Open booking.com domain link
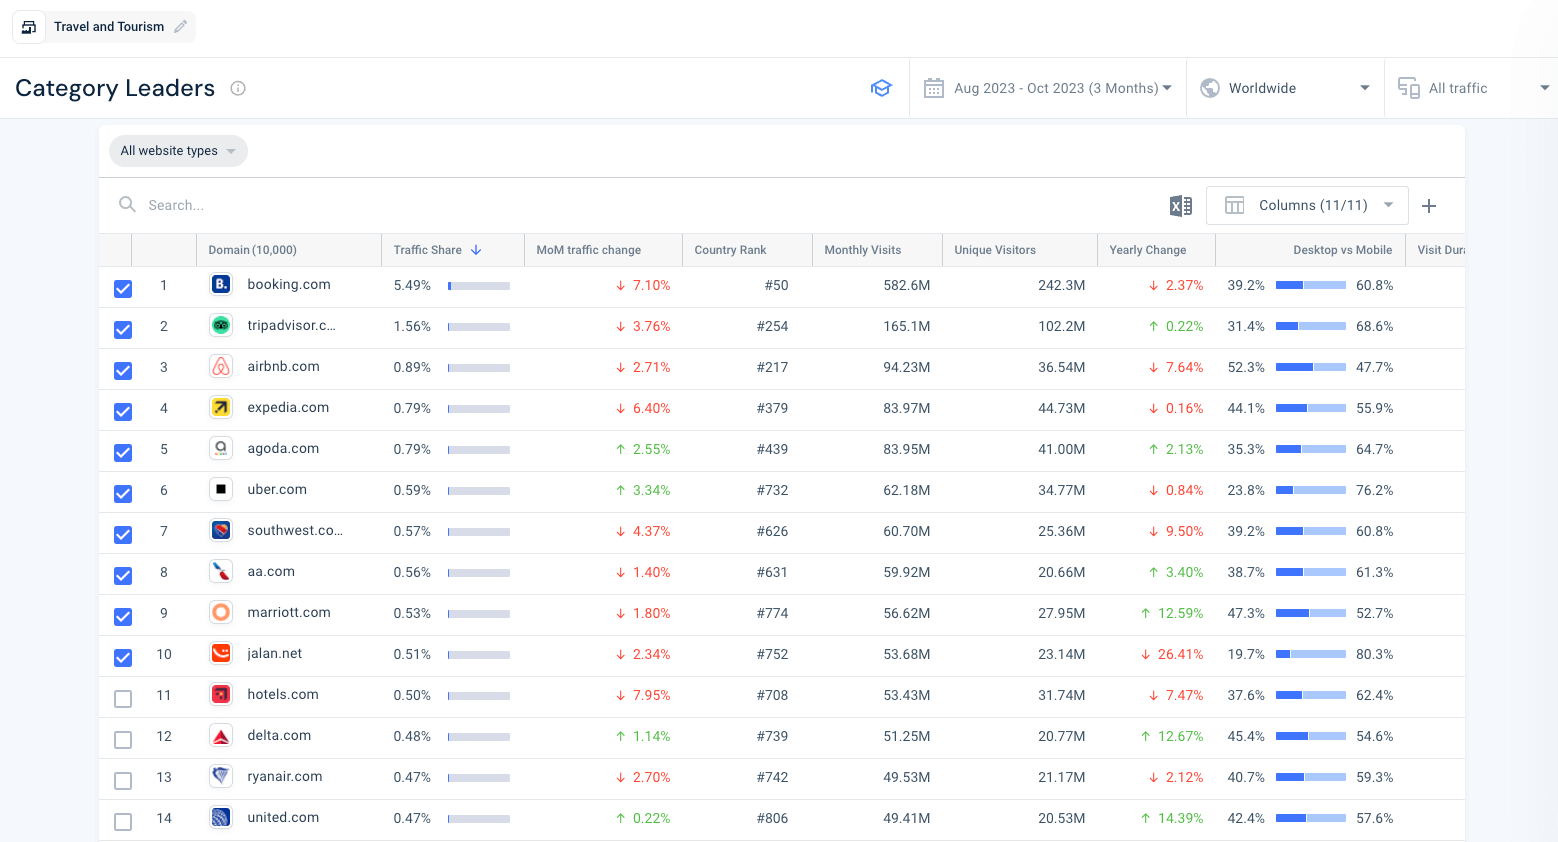The width and height of the screenshot is (1558, 842). 289,285
